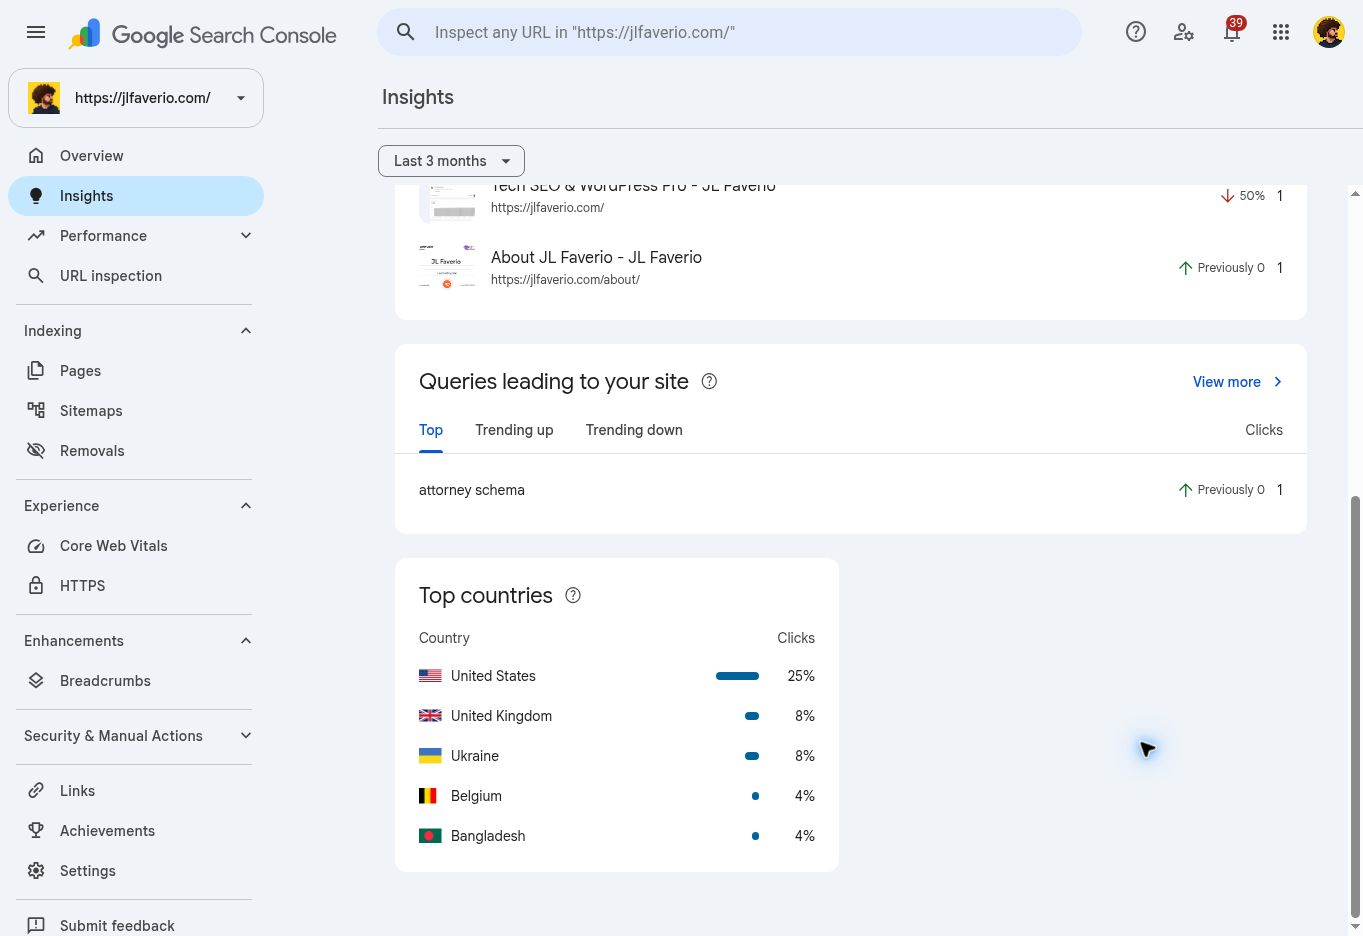This screenshot has height=936, width=1363.
Task: Click the United Kingdom country row
Action: tap(617, 716)
